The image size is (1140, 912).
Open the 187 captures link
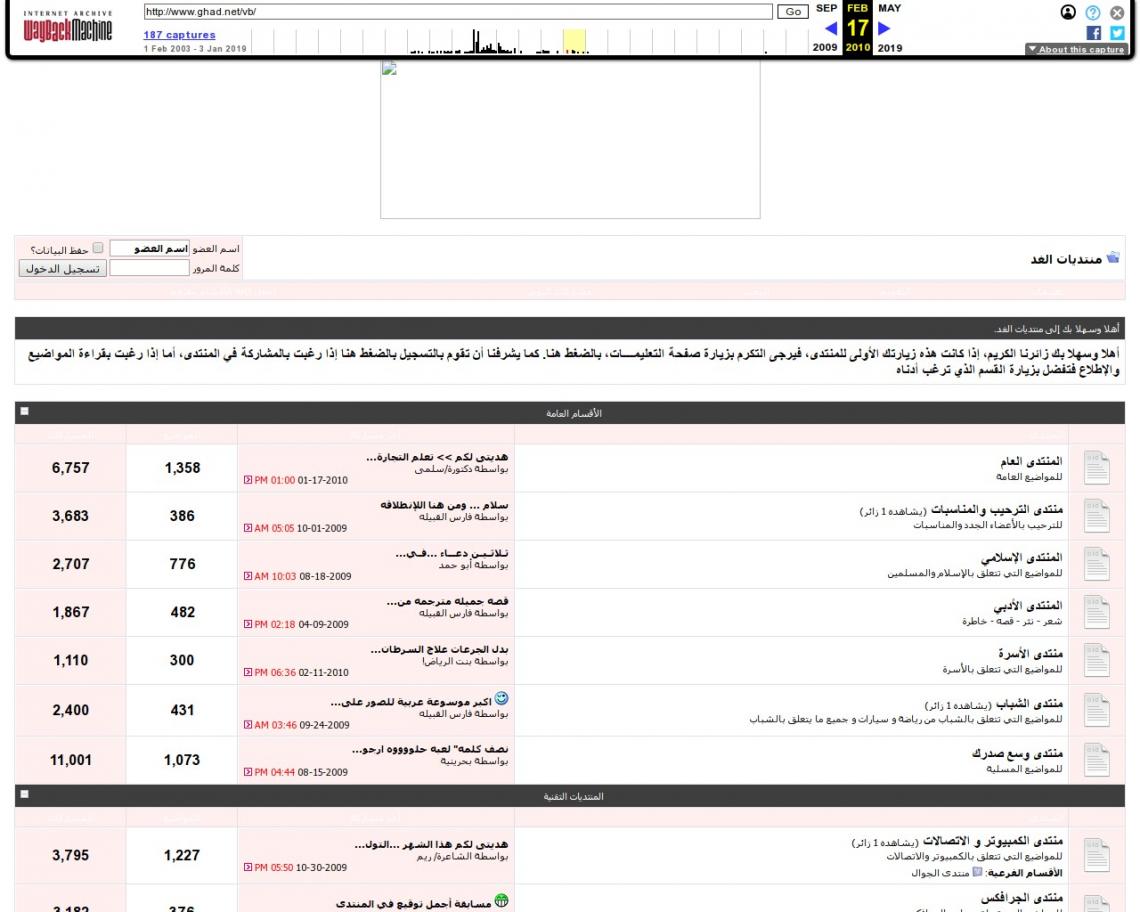click(x=180, y=35)
